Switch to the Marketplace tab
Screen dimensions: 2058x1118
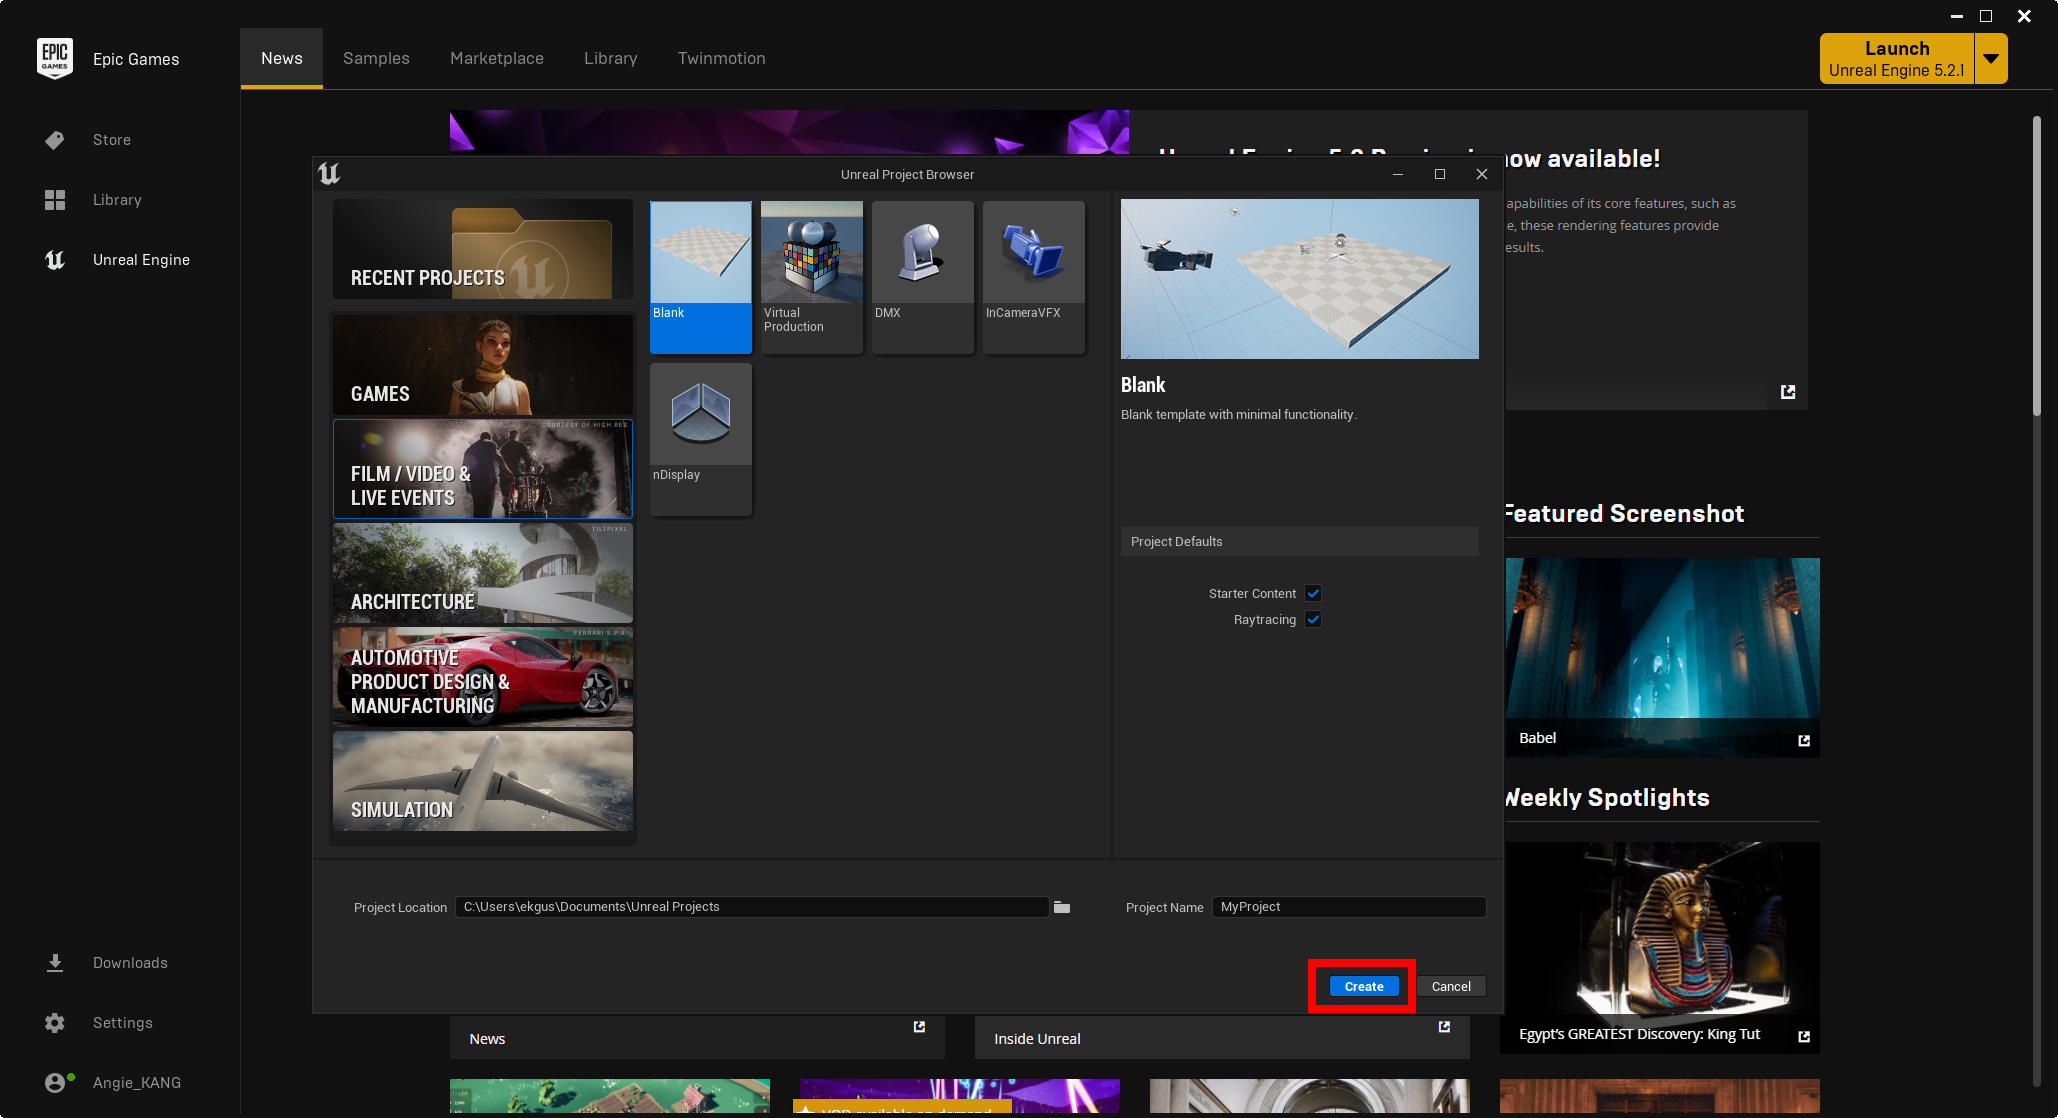pyautogui.click(x=496, y=58)
